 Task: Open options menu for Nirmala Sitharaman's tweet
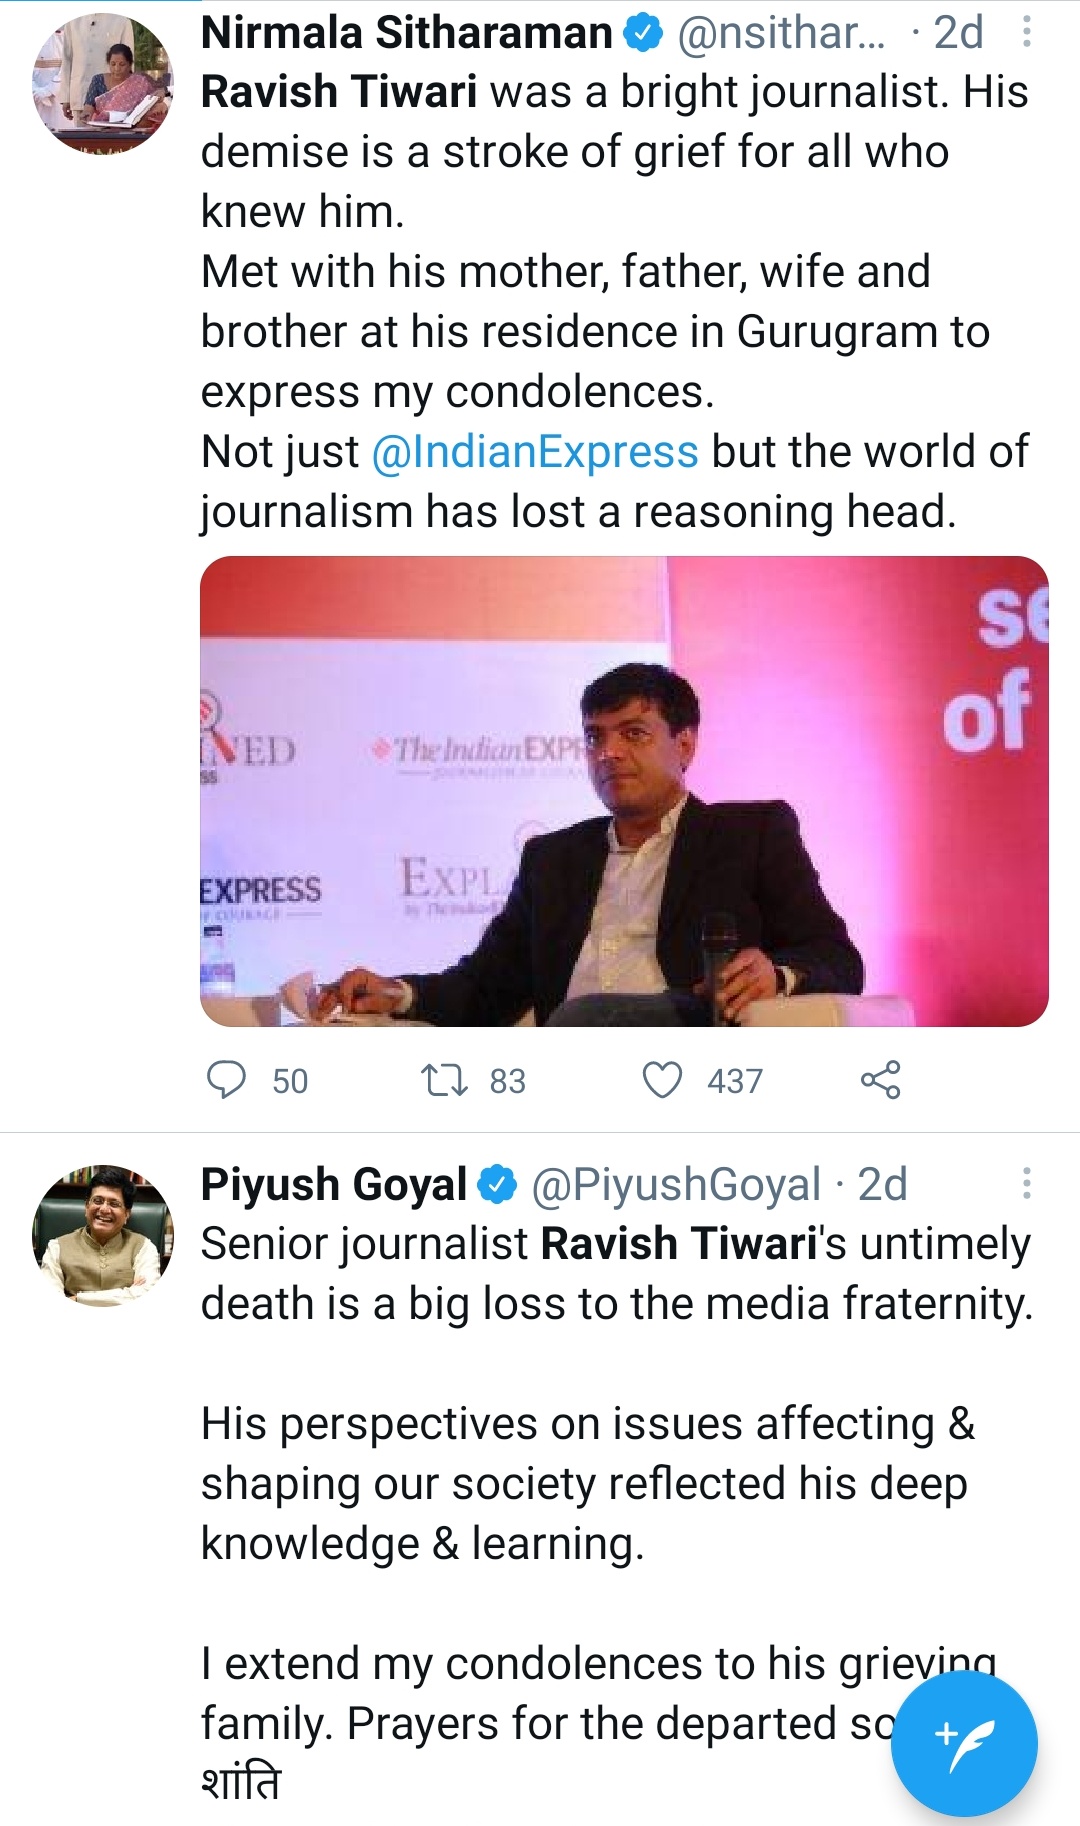(x=1026, y=33)
